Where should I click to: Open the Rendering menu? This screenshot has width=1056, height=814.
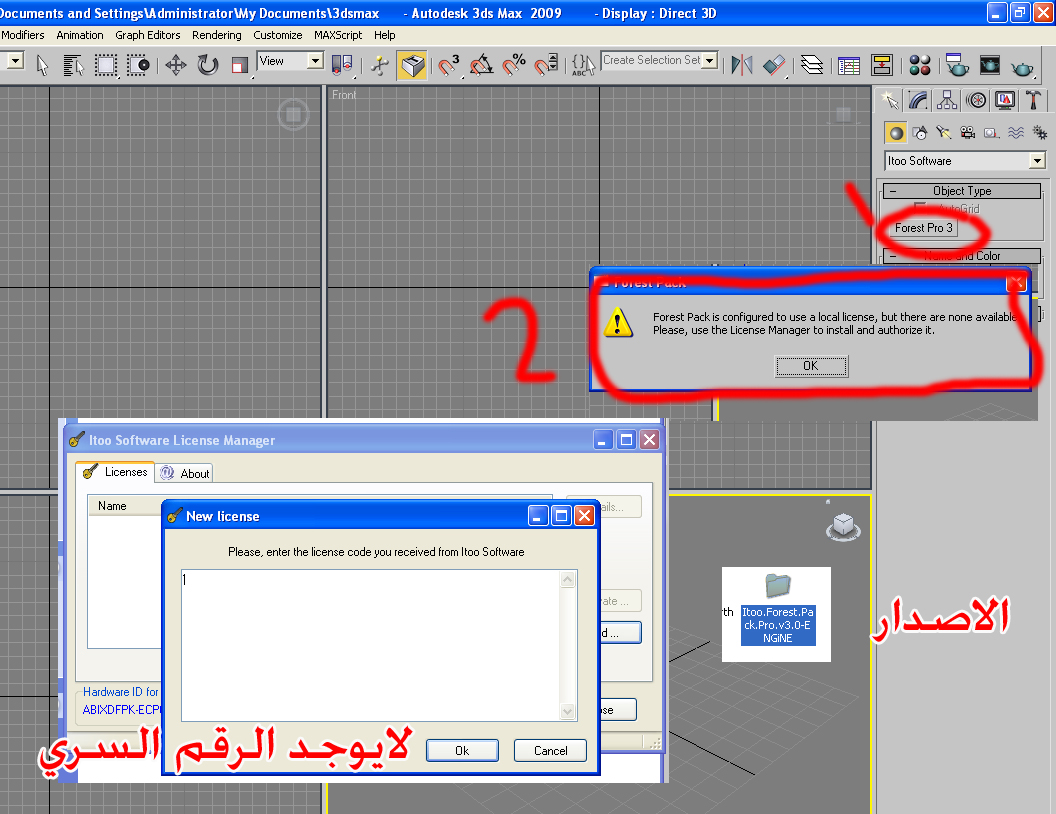click(216, 35)
